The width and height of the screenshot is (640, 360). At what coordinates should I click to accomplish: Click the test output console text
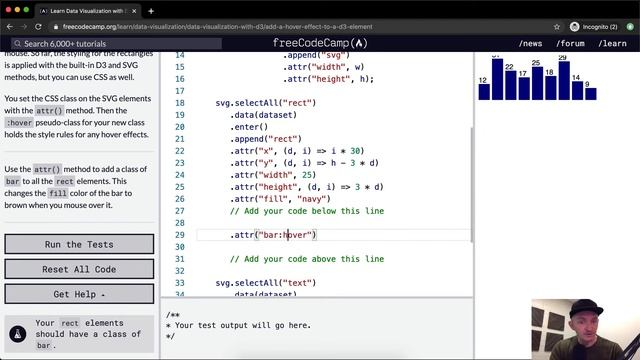coord(238,325)
